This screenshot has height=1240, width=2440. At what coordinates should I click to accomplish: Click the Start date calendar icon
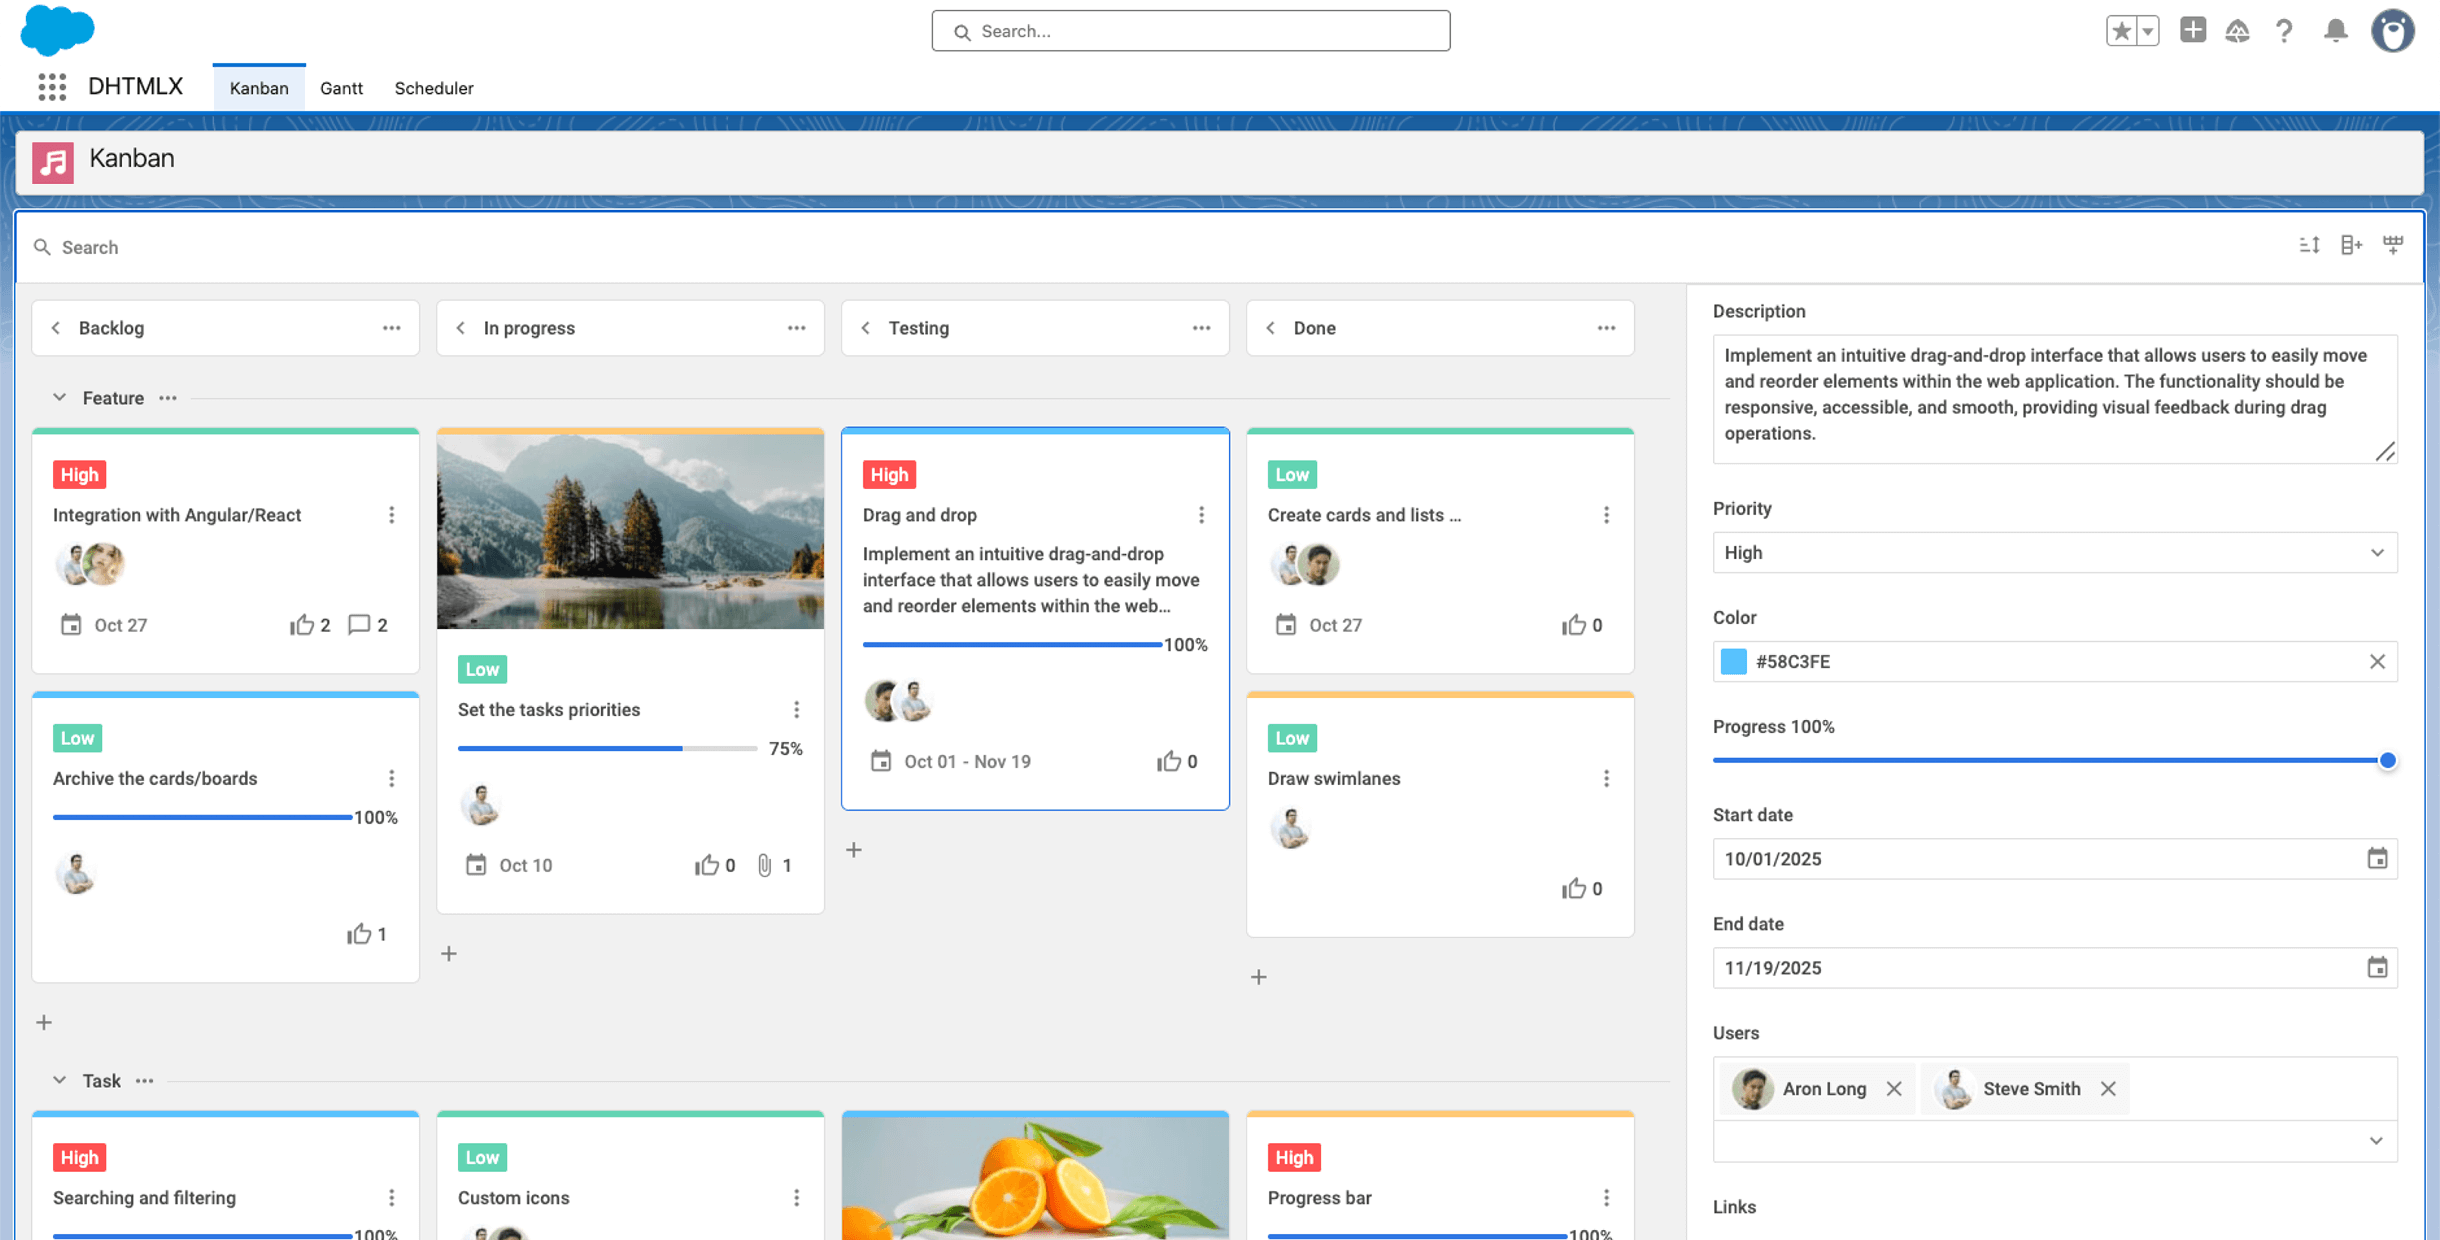[2377, 858]
